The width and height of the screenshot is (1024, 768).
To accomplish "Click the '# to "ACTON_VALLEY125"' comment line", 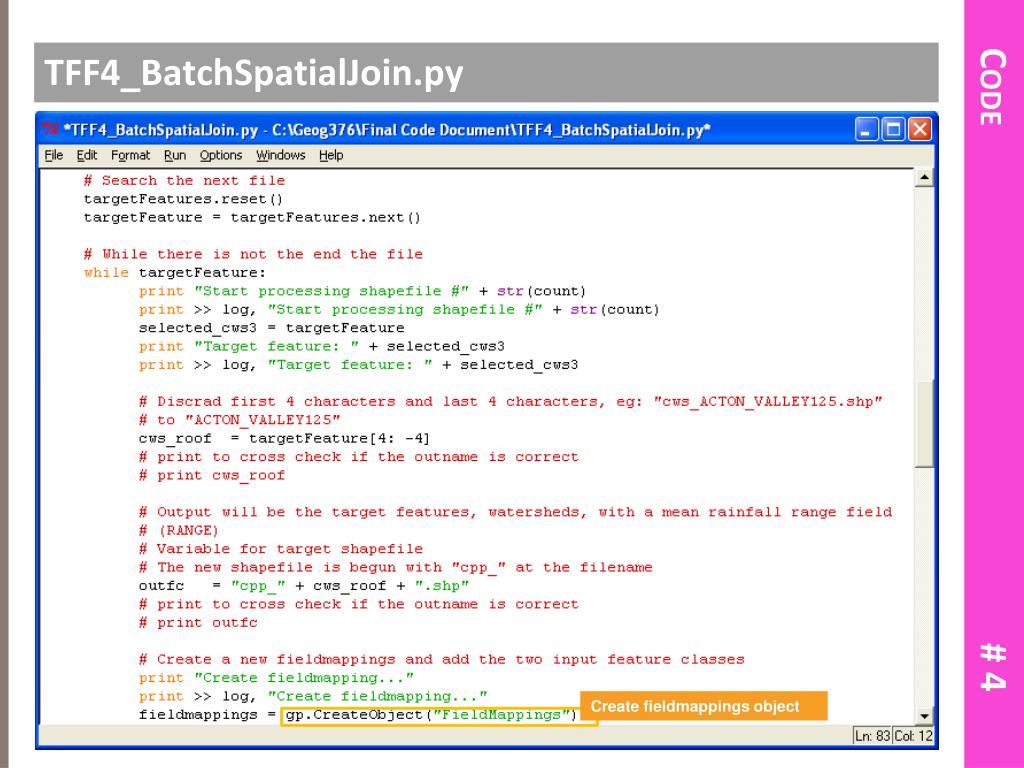I will 240,420.
